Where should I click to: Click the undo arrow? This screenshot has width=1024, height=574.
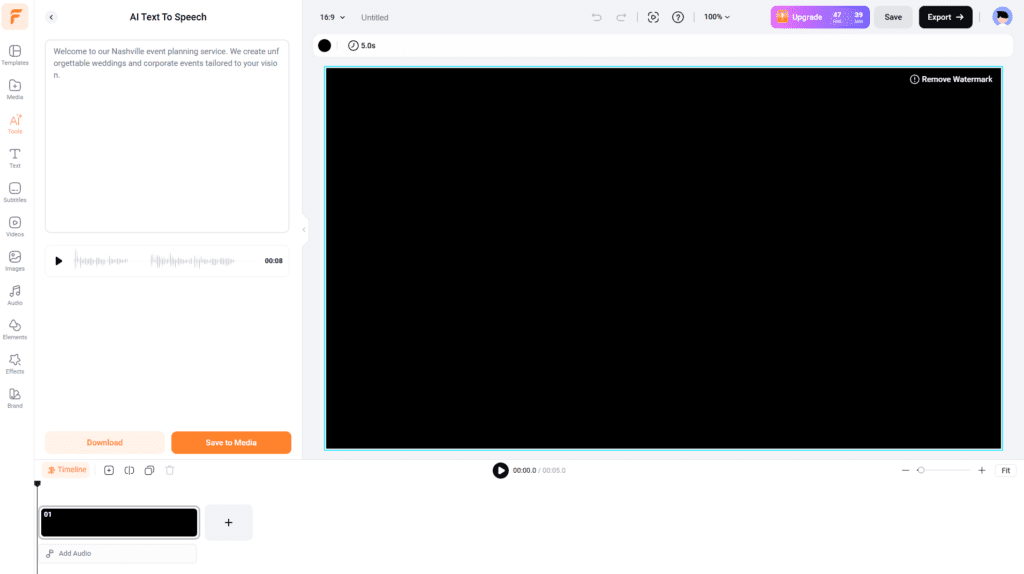tap(596, 17)
